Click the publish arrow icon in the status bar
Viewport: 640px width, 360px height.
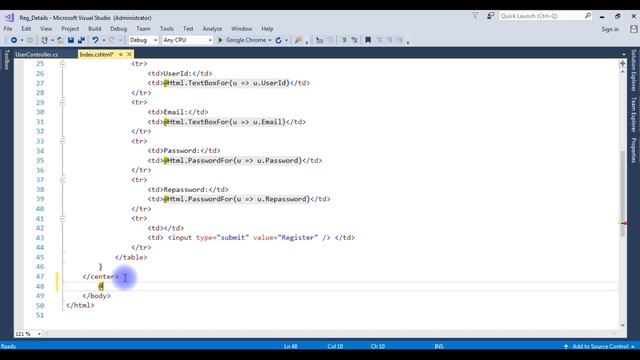click(x=566, y=347)
